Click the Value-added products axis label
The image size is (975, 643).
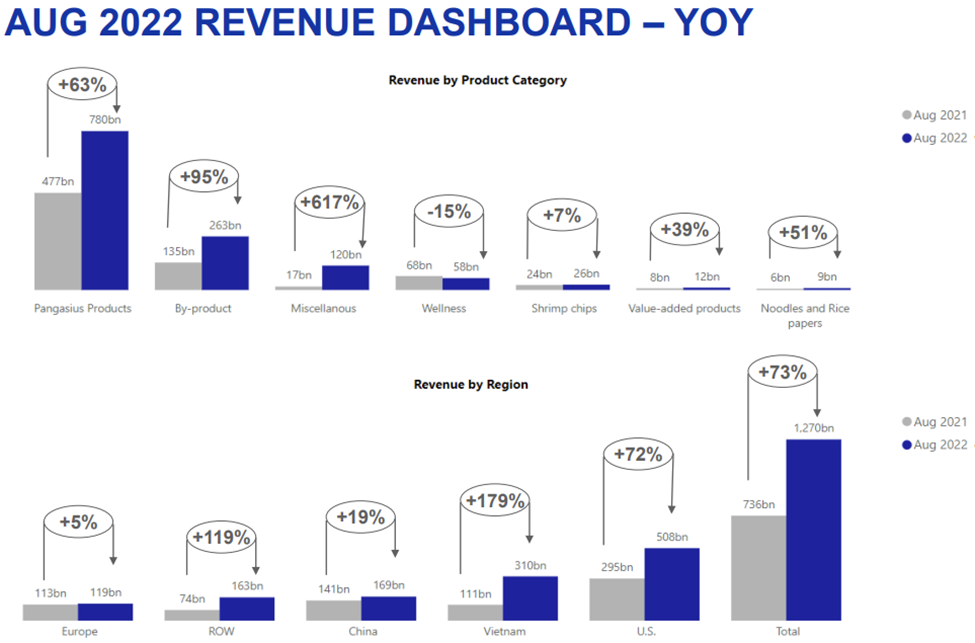684,309
